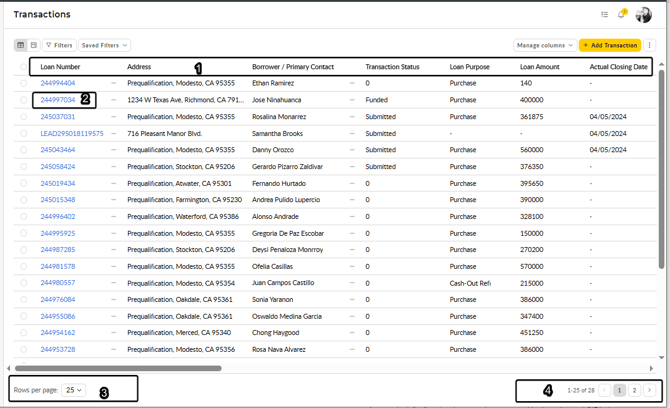The width and height of the screenshot is (670, 408).
Task: Change the Rows per page dropdown
Action: [x=73, y=390]
